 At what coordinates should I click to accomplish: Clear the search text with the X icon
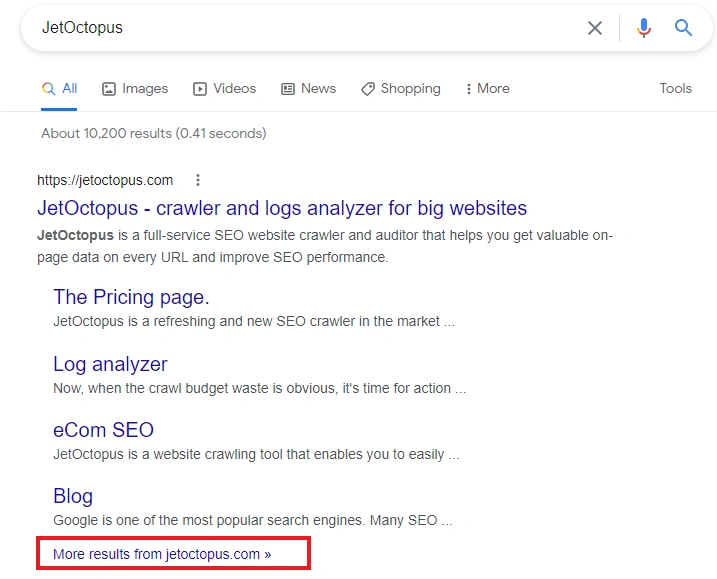(595, 28)
